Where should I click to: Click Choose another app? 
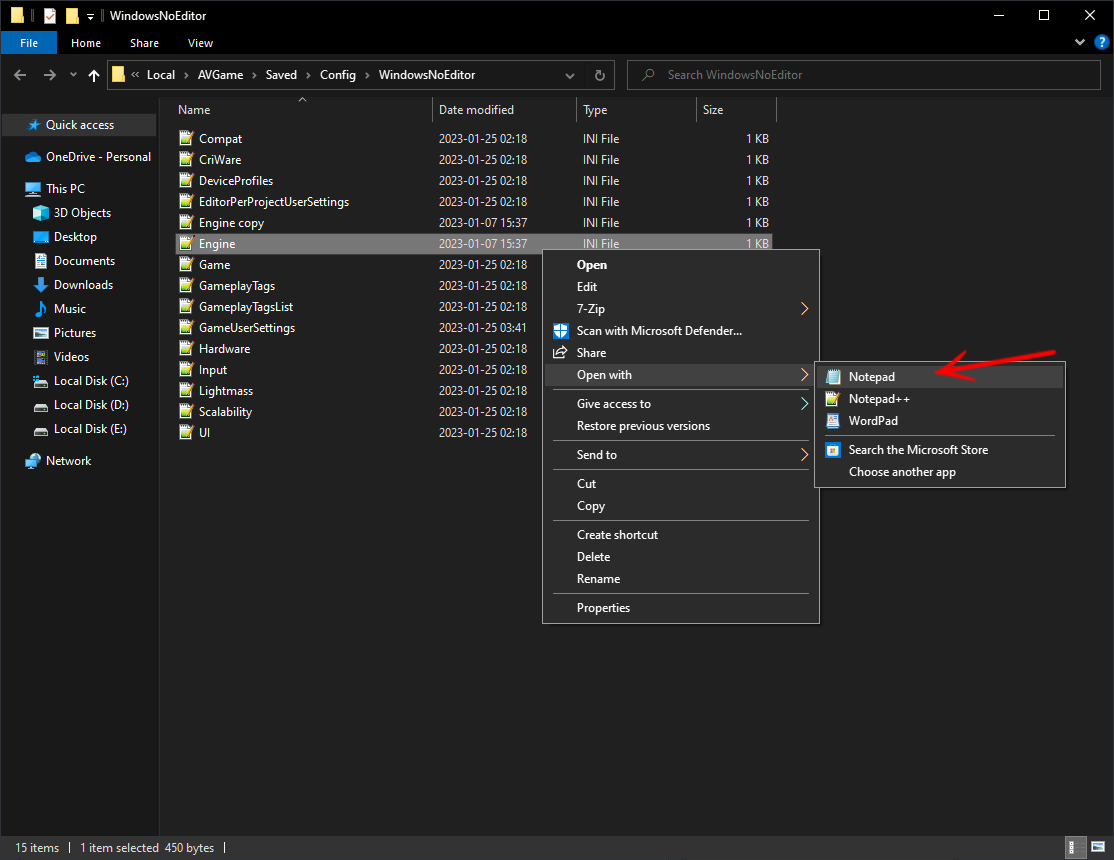(939, 472)
